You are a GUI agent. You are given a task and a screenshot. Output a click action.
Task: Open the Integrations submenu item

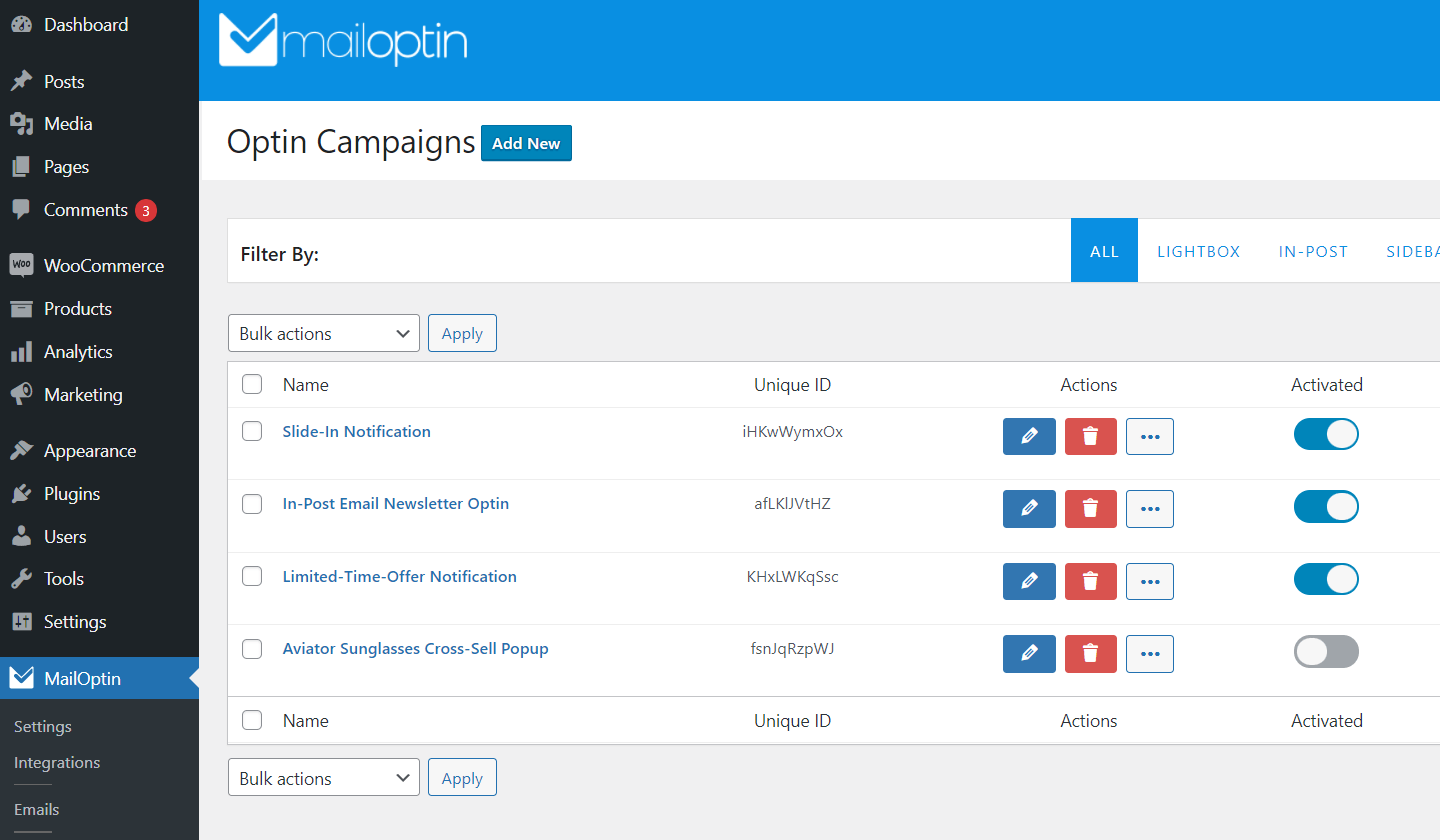pyautogui.click(x=57, y=763)
